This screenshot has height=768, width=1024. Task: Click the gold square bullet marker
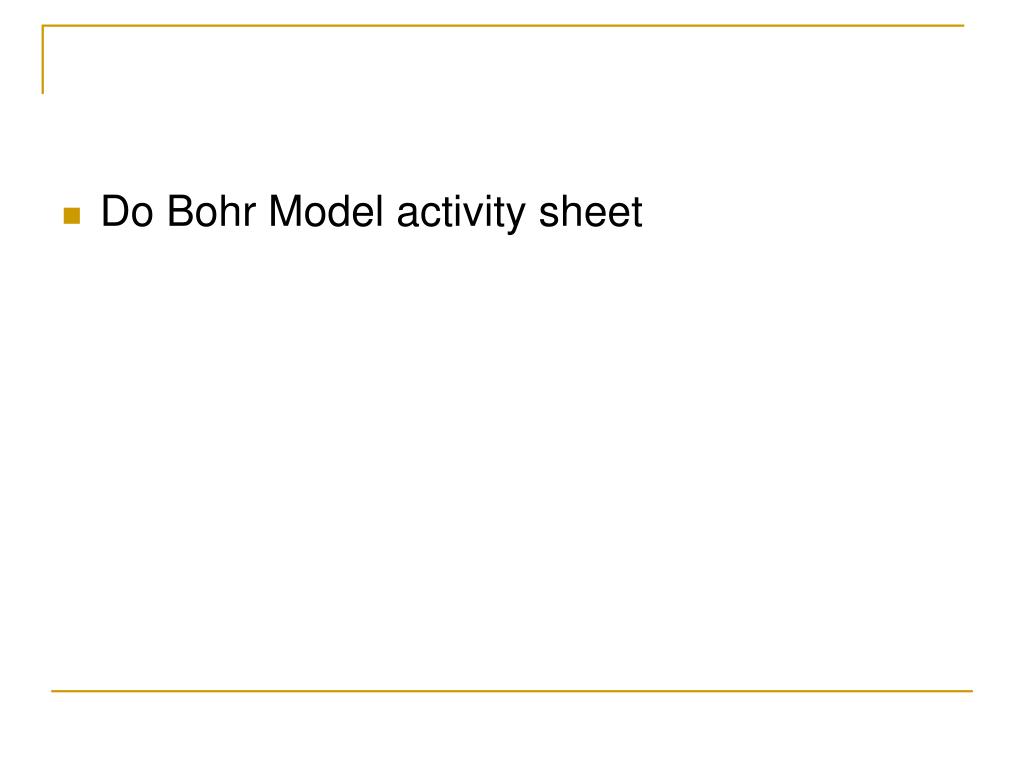click(72, 216)
